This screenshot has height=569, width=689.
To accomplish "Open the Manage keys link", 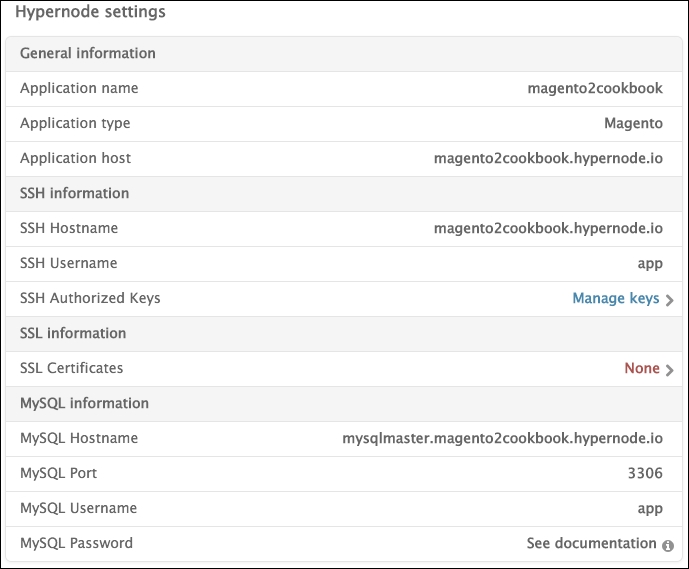I will 615,298.
